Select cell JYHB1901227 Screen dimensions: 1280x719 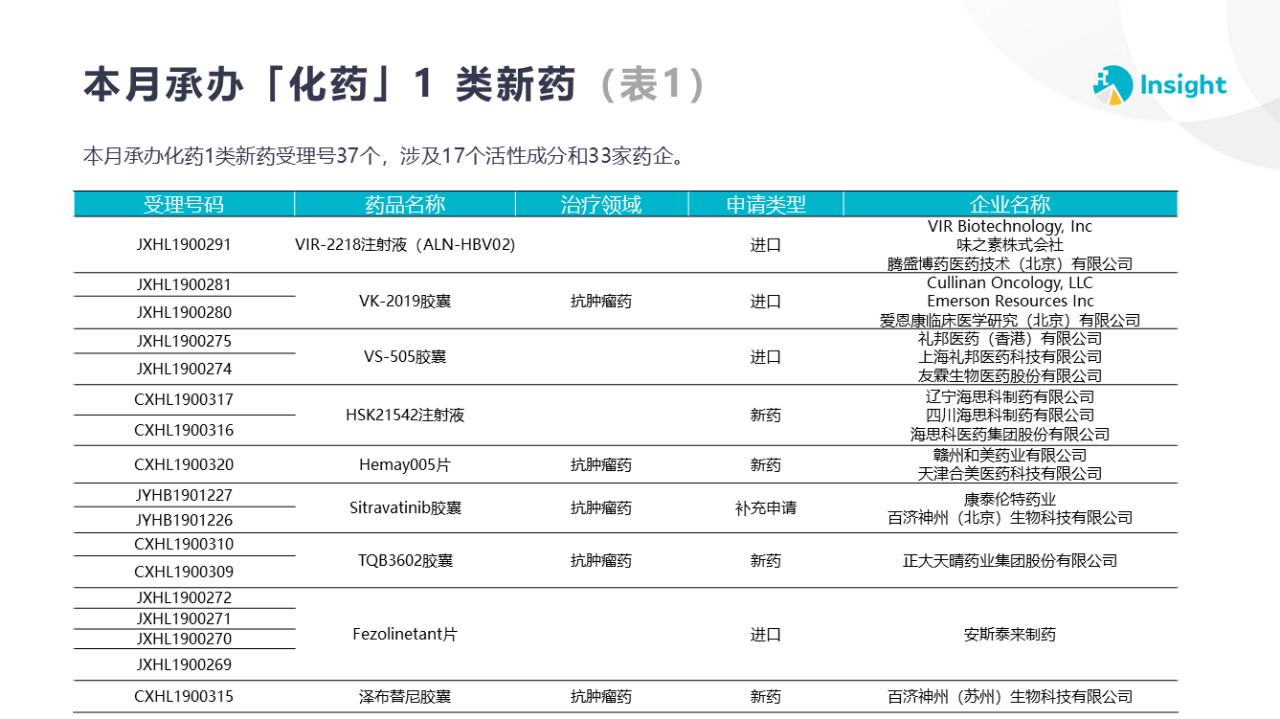coord(184,495)
